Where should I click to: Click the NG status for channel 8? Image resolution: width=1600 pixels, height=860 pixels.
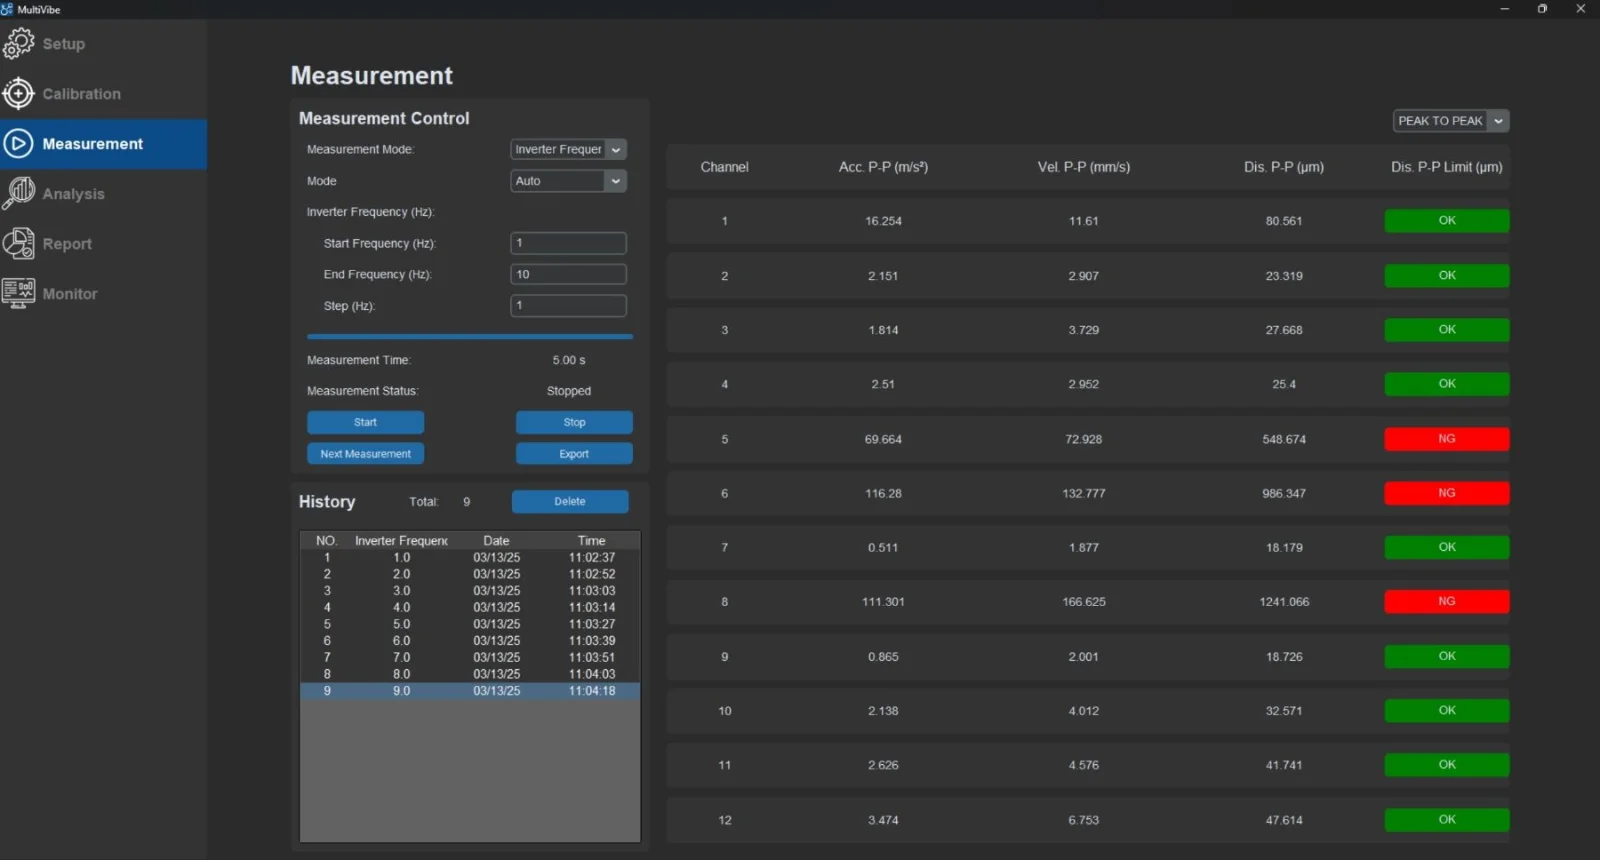click(x=1446, y=602)
